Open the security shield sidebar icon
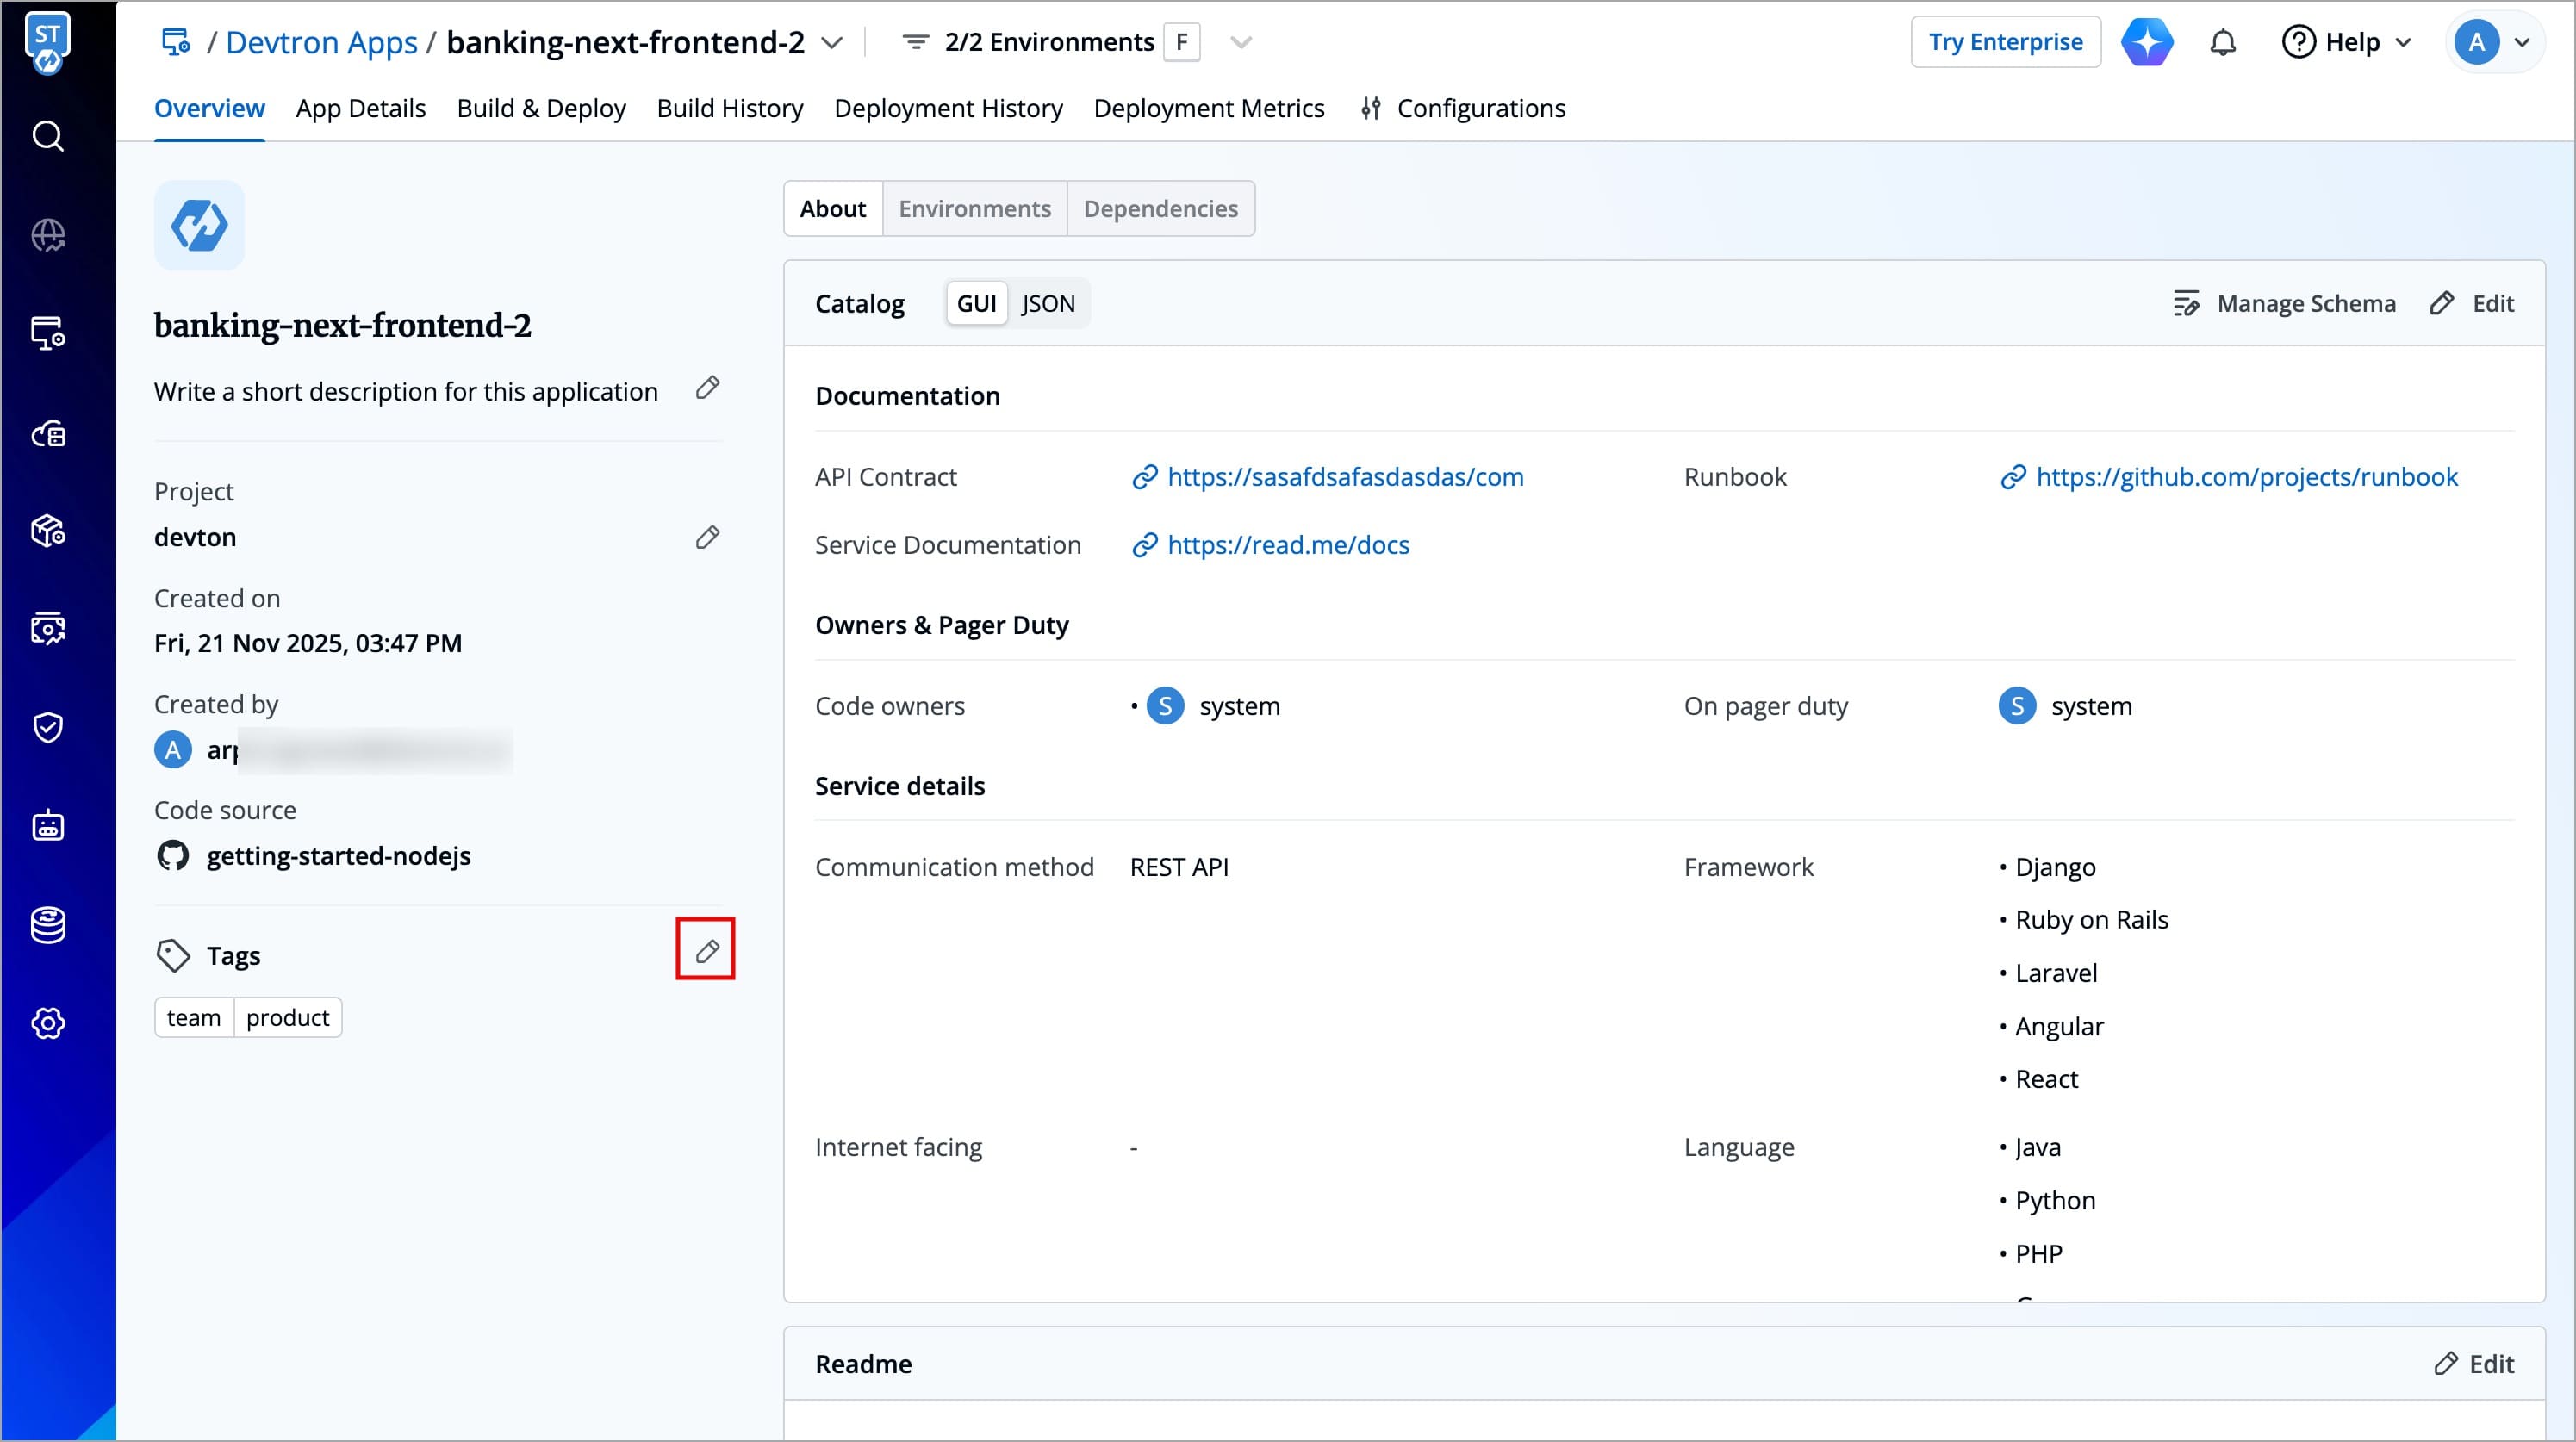The image size is (2576, 1442). point(48,727)
